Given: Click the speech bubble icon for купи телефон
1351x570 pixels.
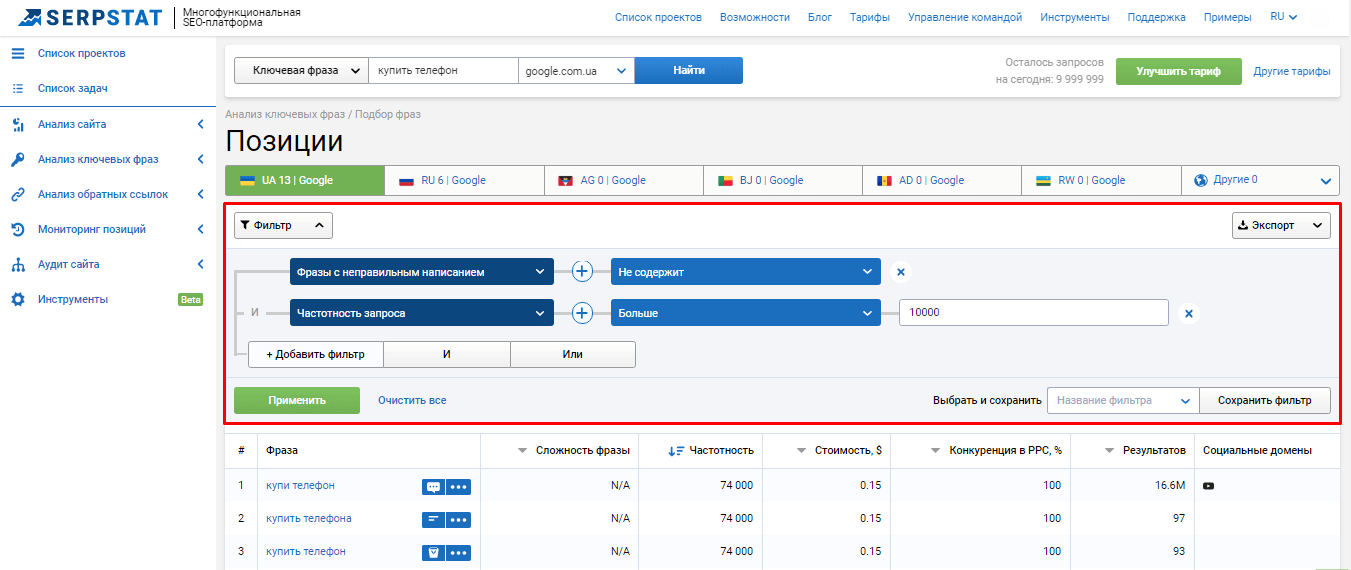Looking at the screenshot, I should click(433, 487).
